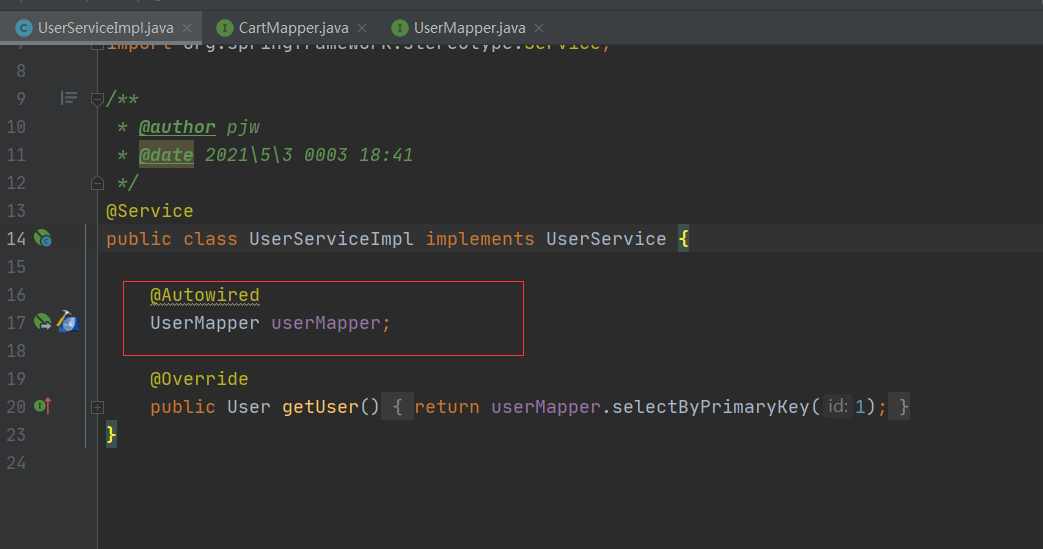The image size is (1043, 549).
Task: Click the @author Javadoc tag
Action: click(177, 127)
